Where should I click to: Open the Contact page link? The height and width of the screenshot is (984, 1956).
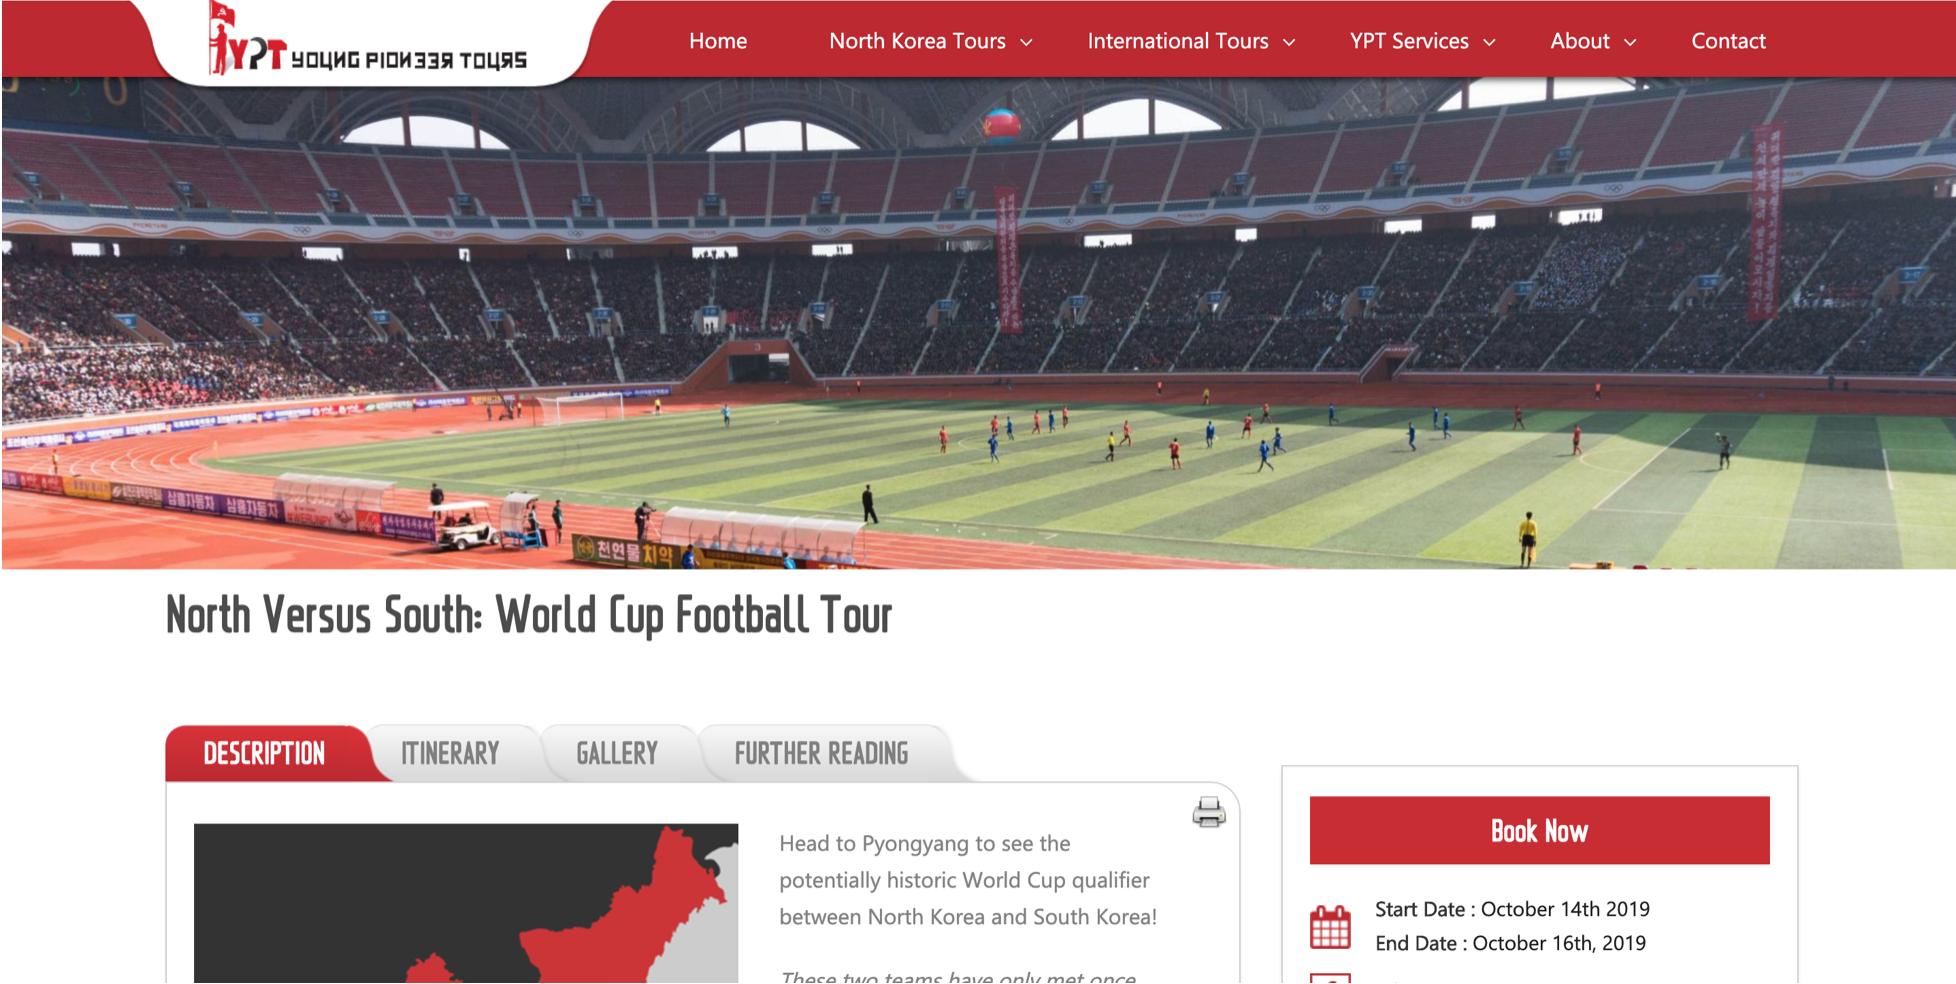pyautogui.click(x=1728, y=41)
